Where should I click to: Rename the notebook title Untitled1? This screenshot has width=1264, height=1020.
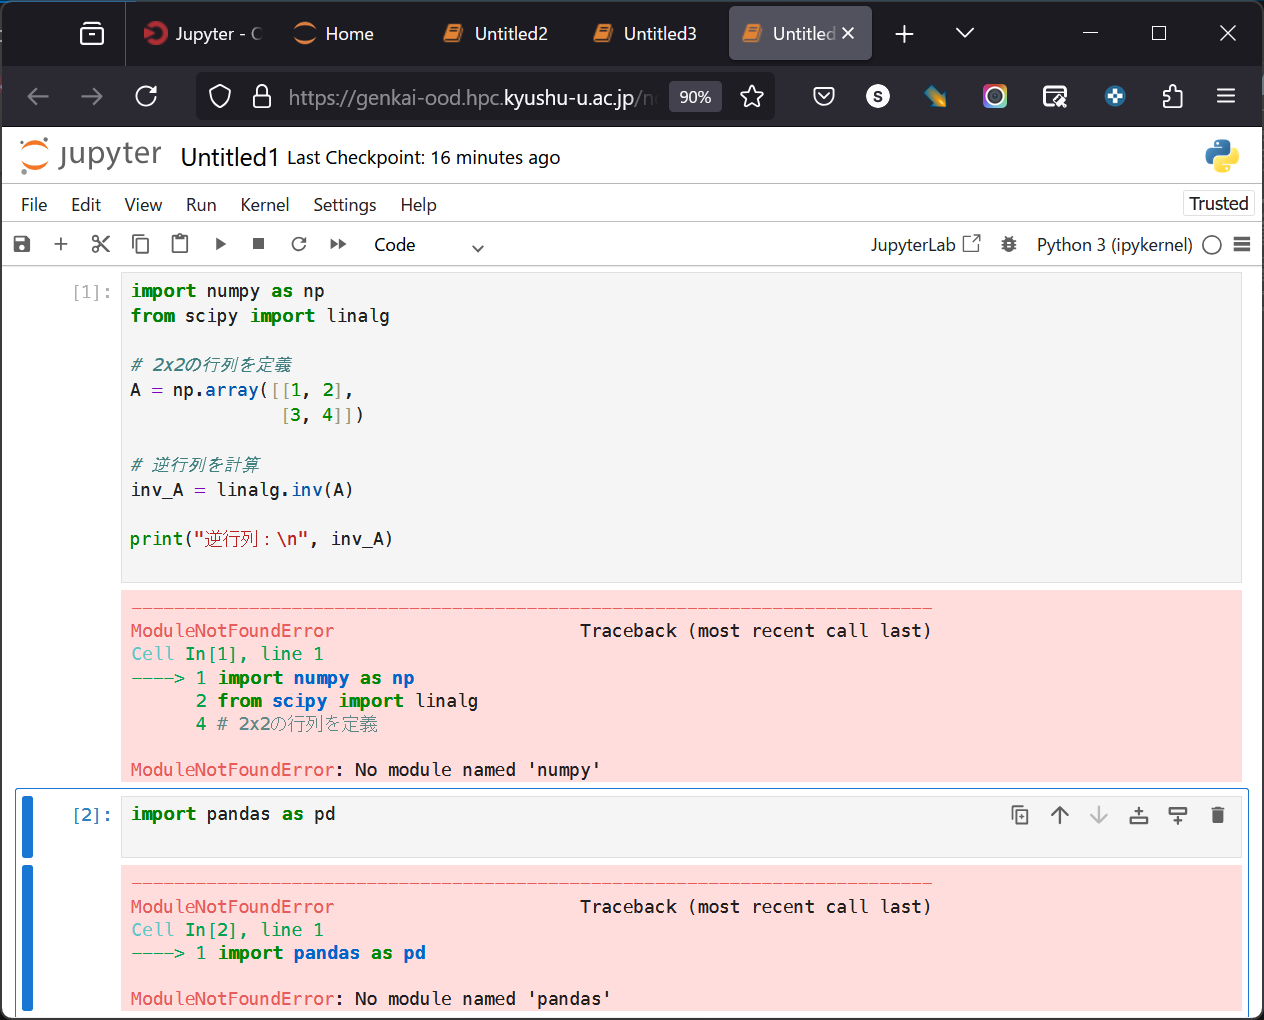[x=229, y=157]
